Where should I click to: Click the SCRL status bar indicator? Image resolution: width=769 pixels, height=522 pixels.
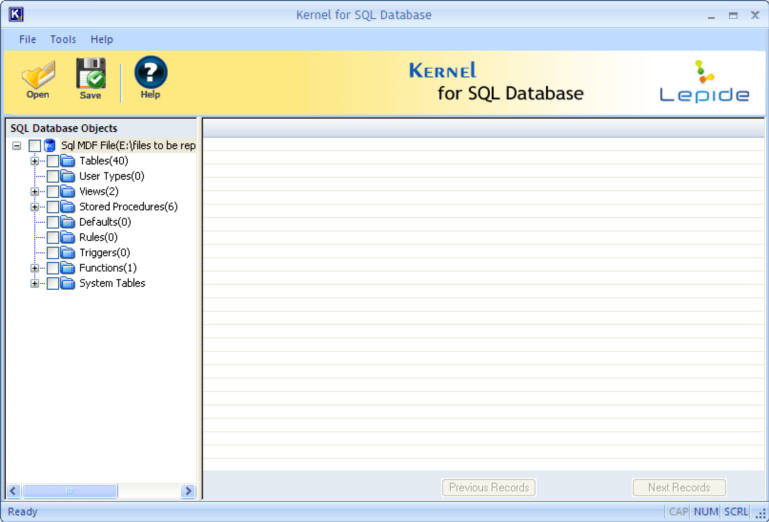[736, 512]
